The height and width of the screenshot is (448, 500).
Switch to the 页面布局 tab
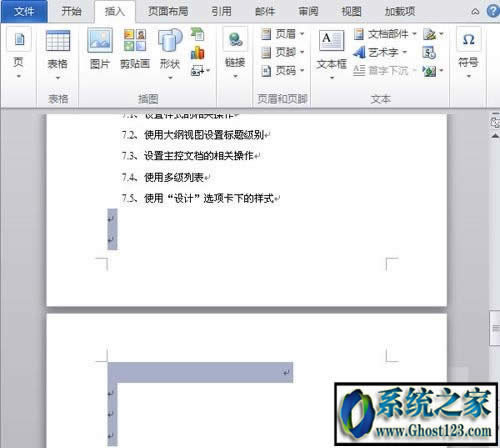[x=168, y=11]
